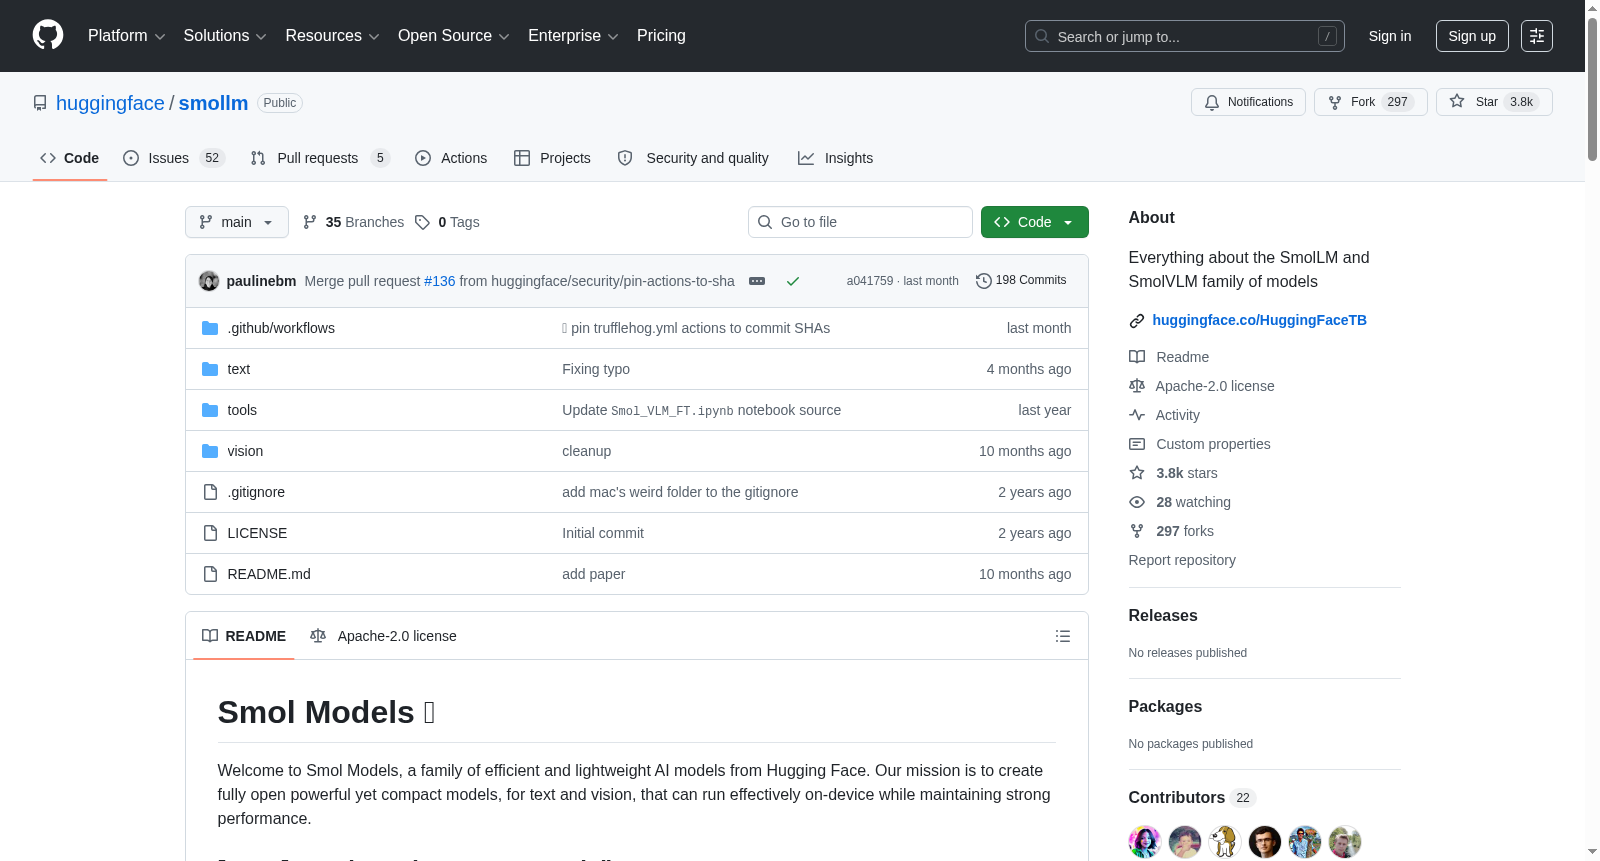Screen dimensions: 1600x861
Task: Go to GitHub homepage via Octocat logo
Action: coord(48,36)
